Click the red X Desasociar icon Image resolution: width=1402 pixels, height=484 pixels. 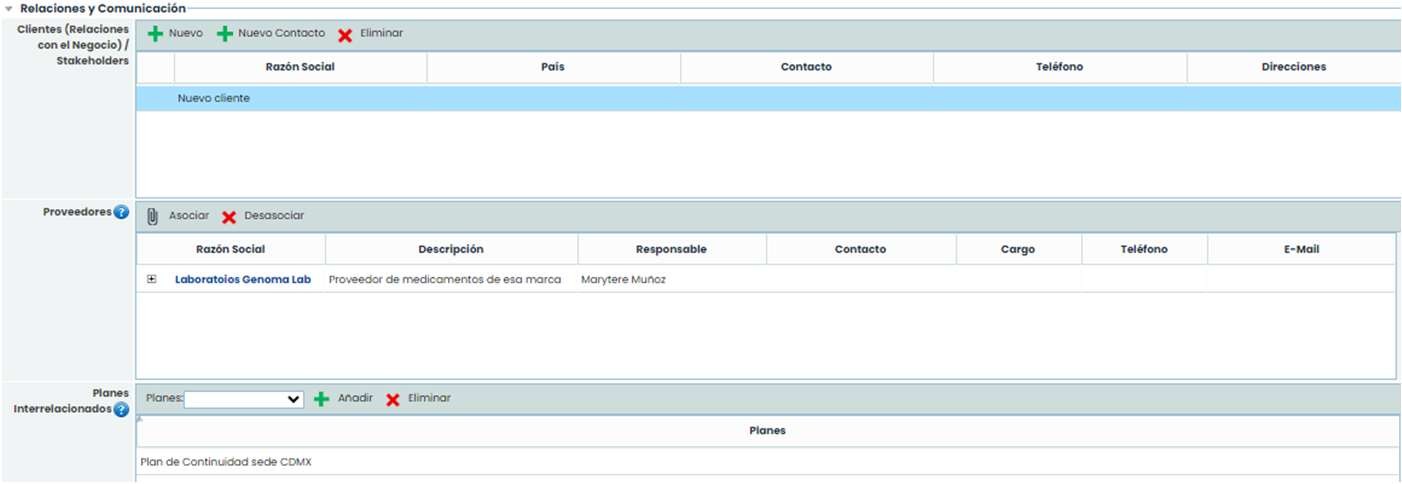[229, 217]
